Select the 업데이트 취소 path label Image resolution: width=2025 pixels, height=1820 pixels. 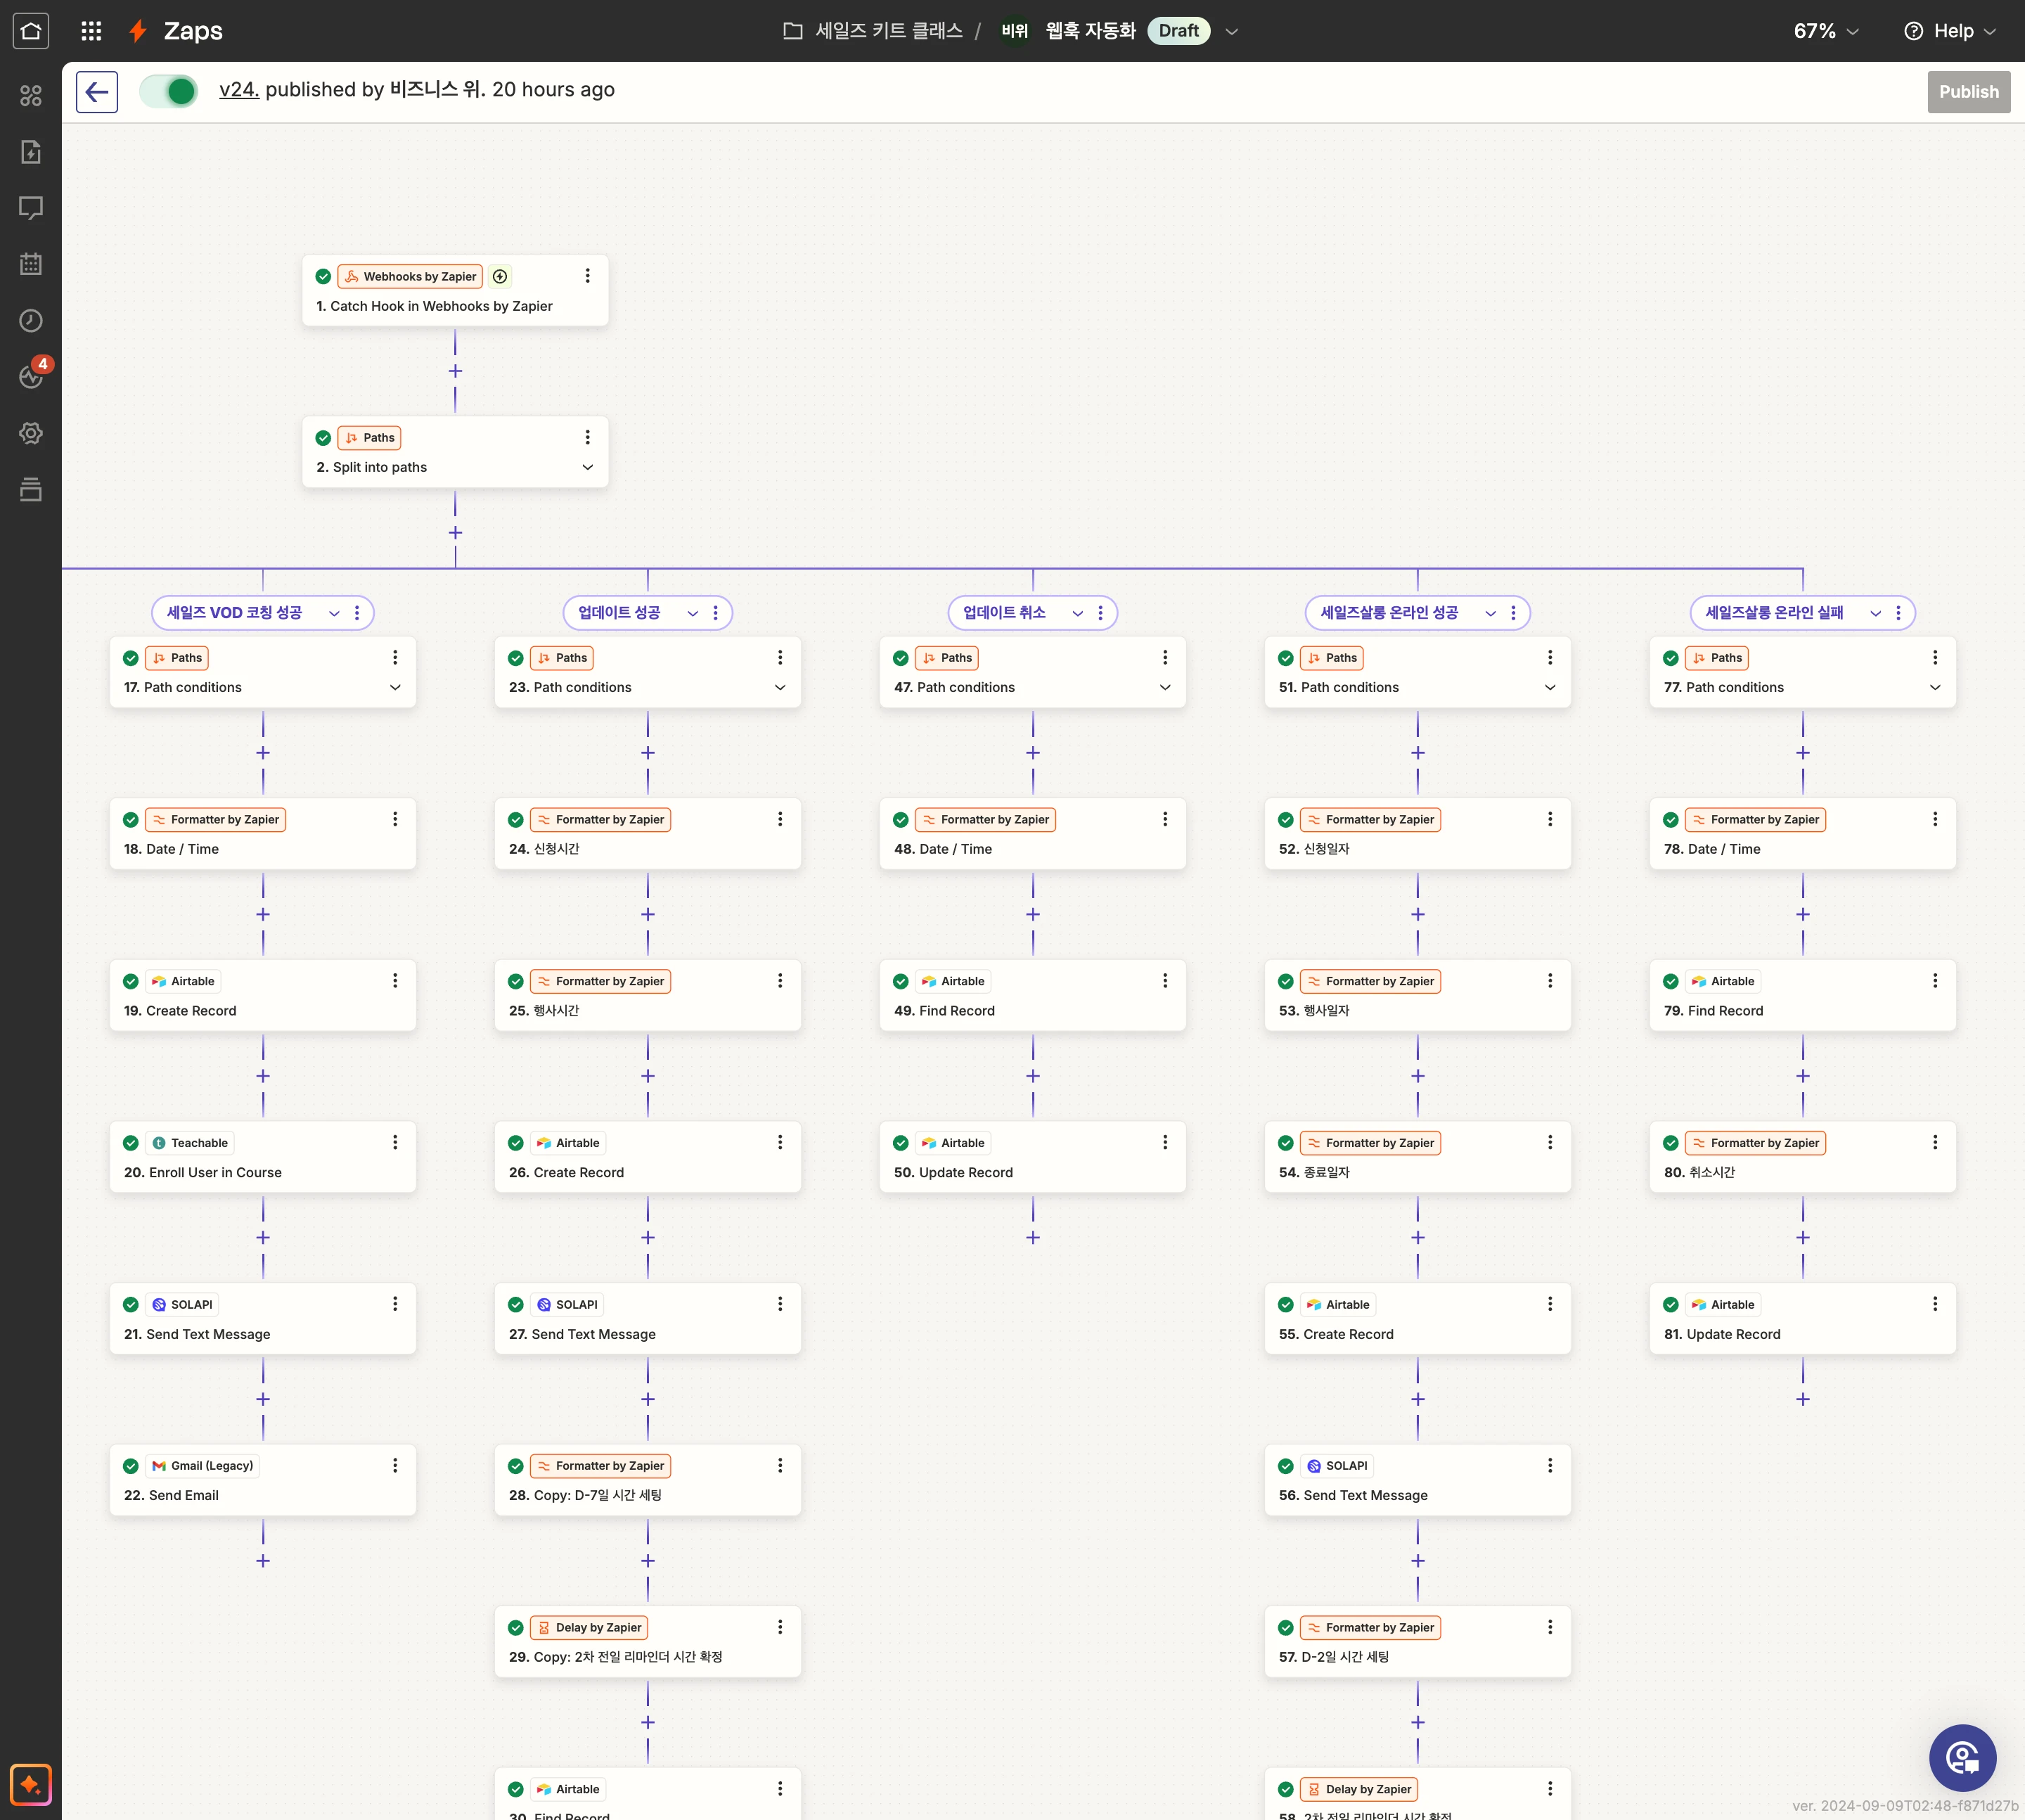(x=1004, y=613)
